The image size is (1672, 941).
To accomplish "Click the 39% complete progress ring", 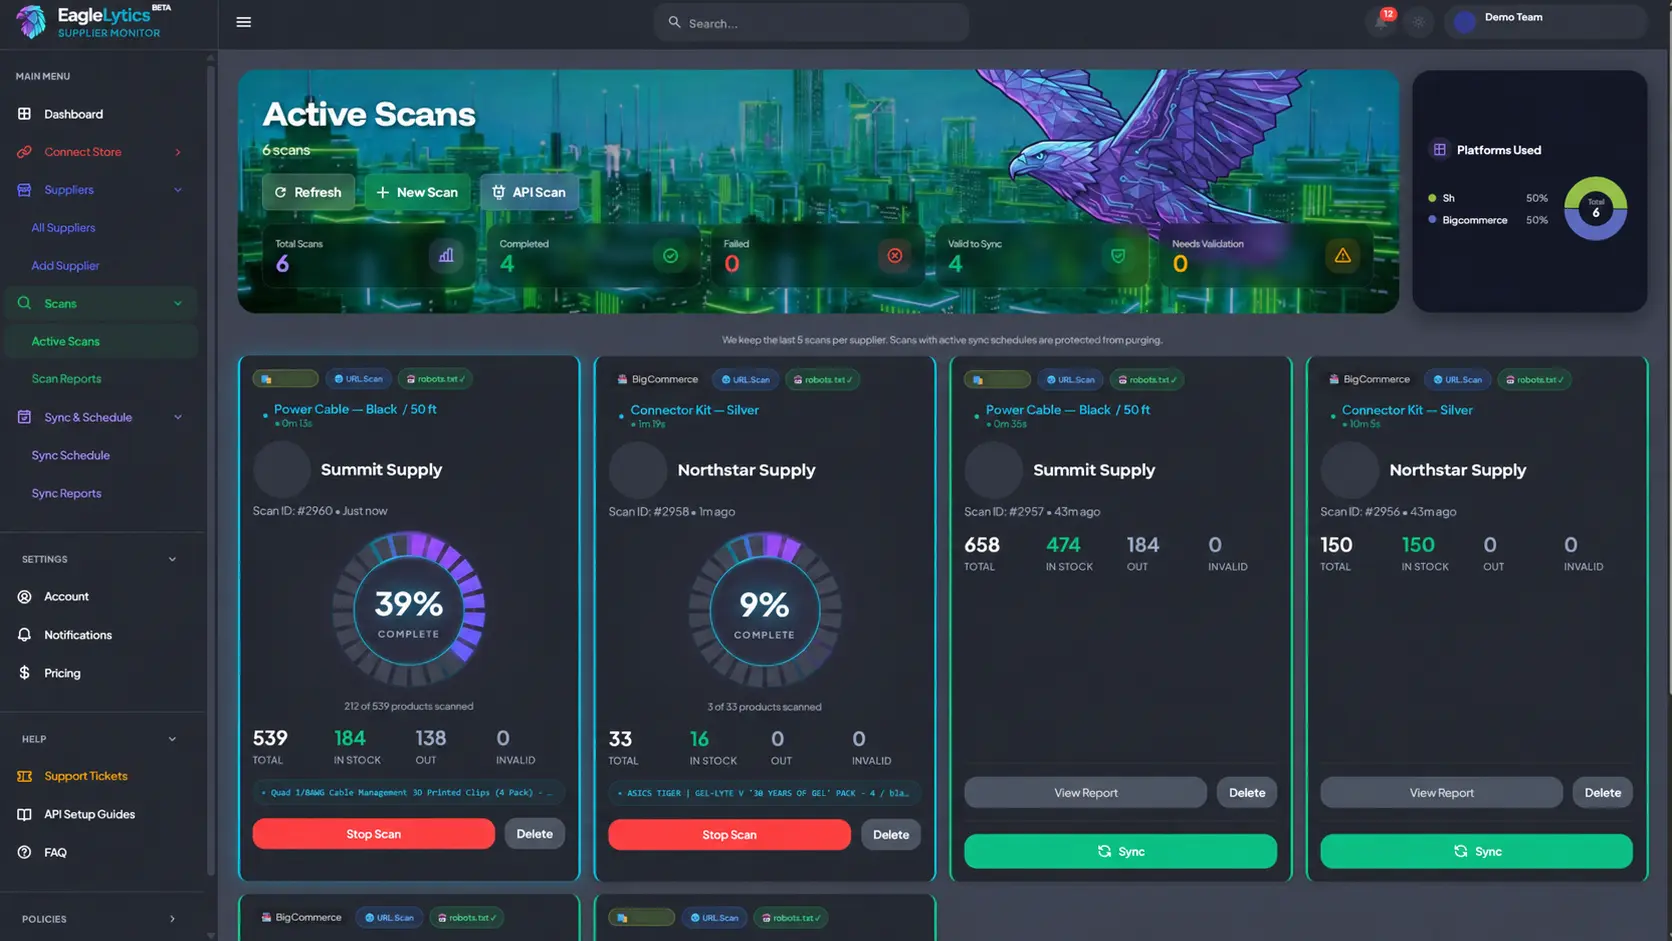I will 408,609.
